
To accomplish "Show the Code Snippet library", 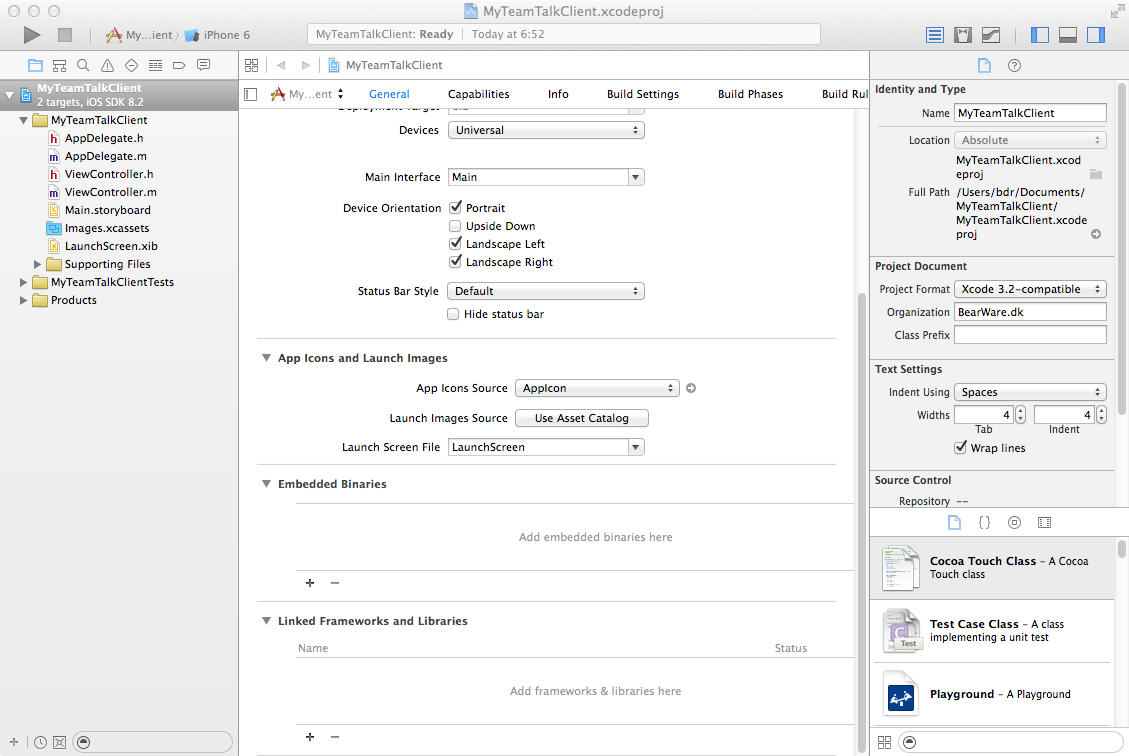I will [x=984, y=522].
